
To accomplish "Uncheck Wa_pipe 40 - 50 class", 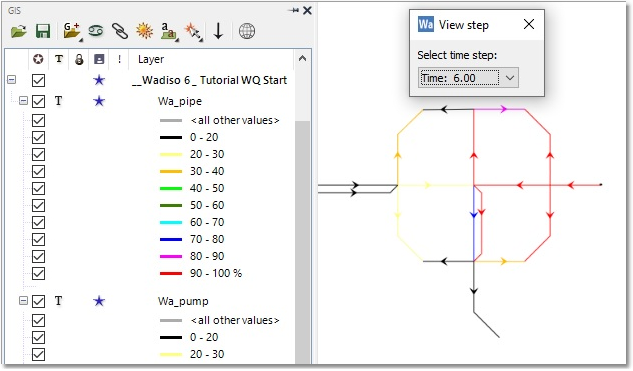I will pos(38,188).
